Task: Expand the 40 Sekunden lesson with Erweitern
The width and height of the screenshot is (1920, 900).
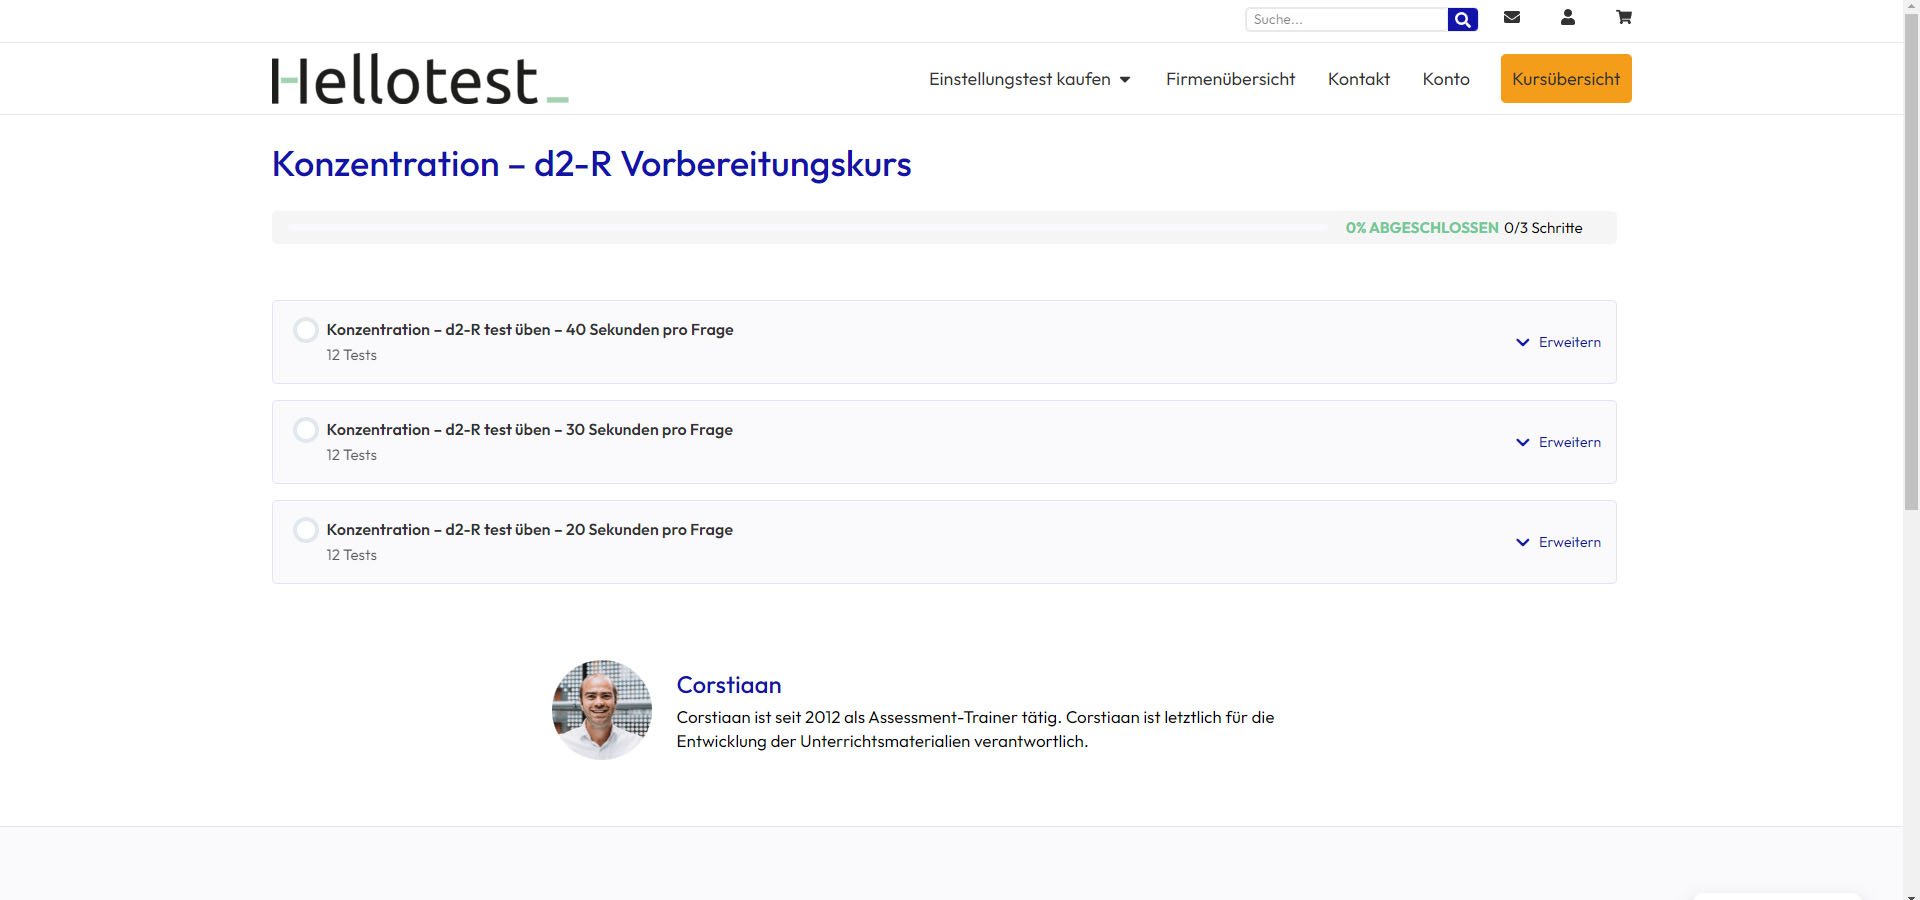Action: click(1558, 342)
